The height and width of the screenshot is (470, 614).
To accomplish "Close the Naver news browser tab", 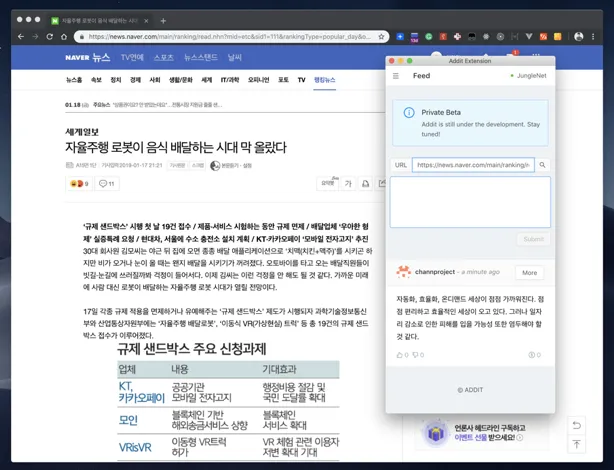I will tap(146, 21).
